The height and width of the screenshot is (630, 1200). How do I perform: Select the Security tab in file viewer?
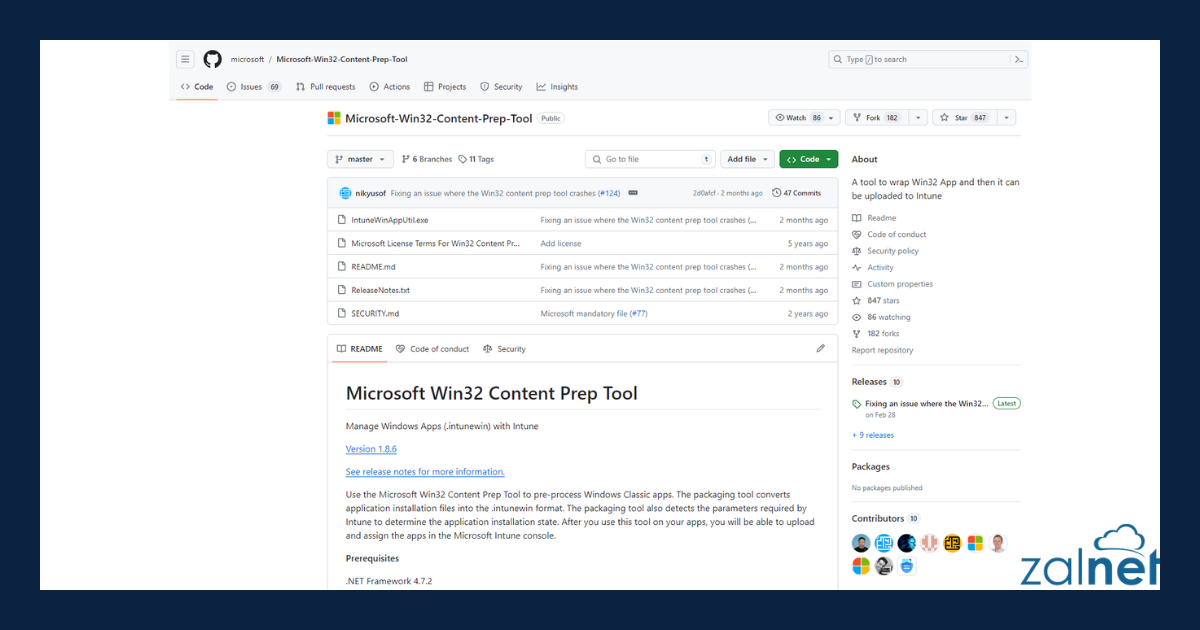pos(504,349)
